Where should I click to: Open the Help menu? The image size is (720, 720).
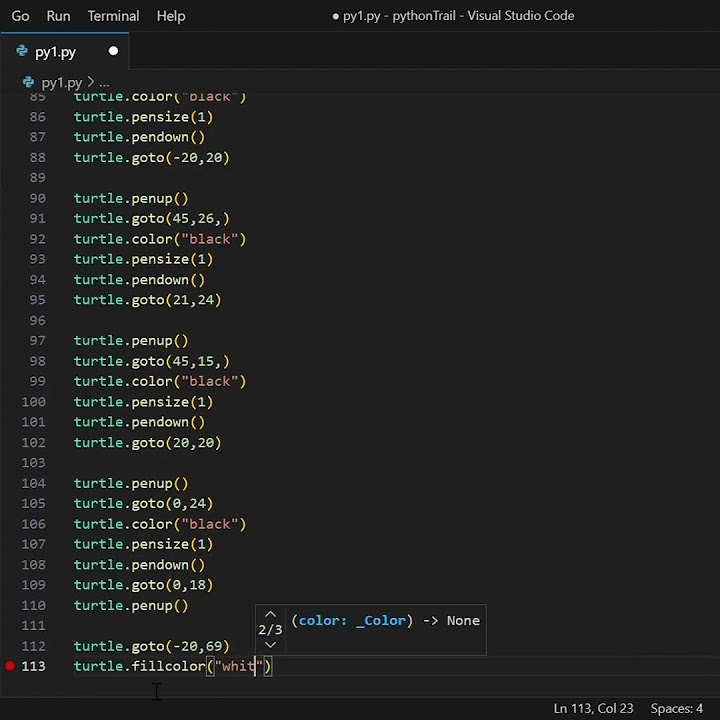coord(171,16)
